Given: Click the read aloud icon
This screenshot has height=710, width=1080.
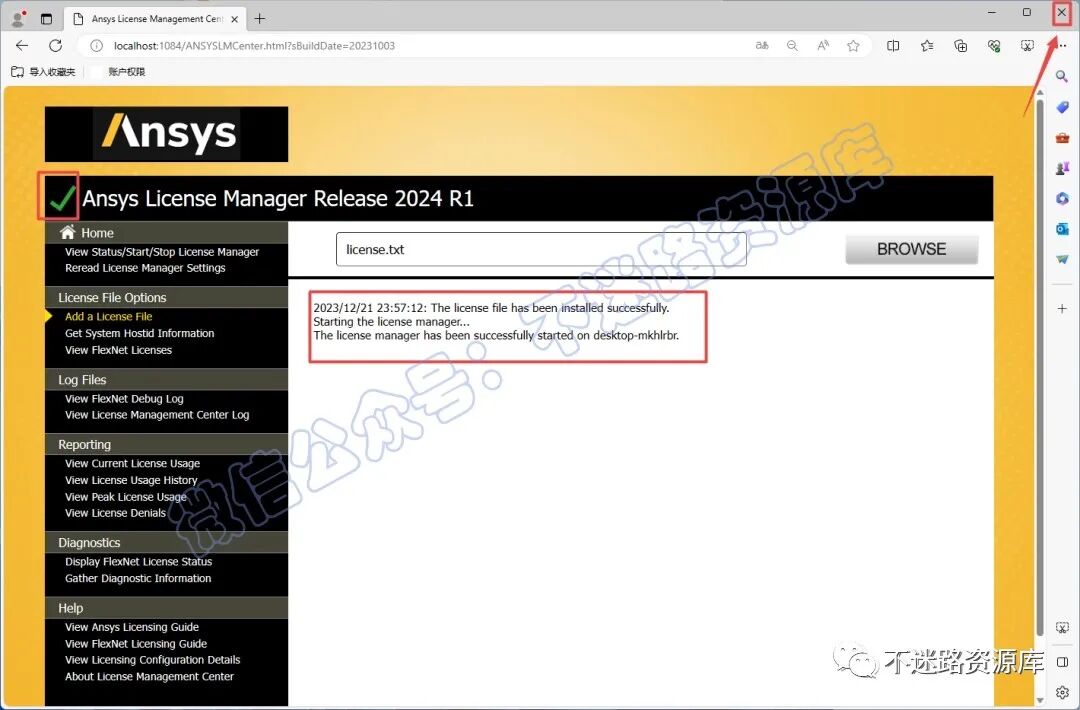Looking at the screenshot, I should tap(822, 45).
